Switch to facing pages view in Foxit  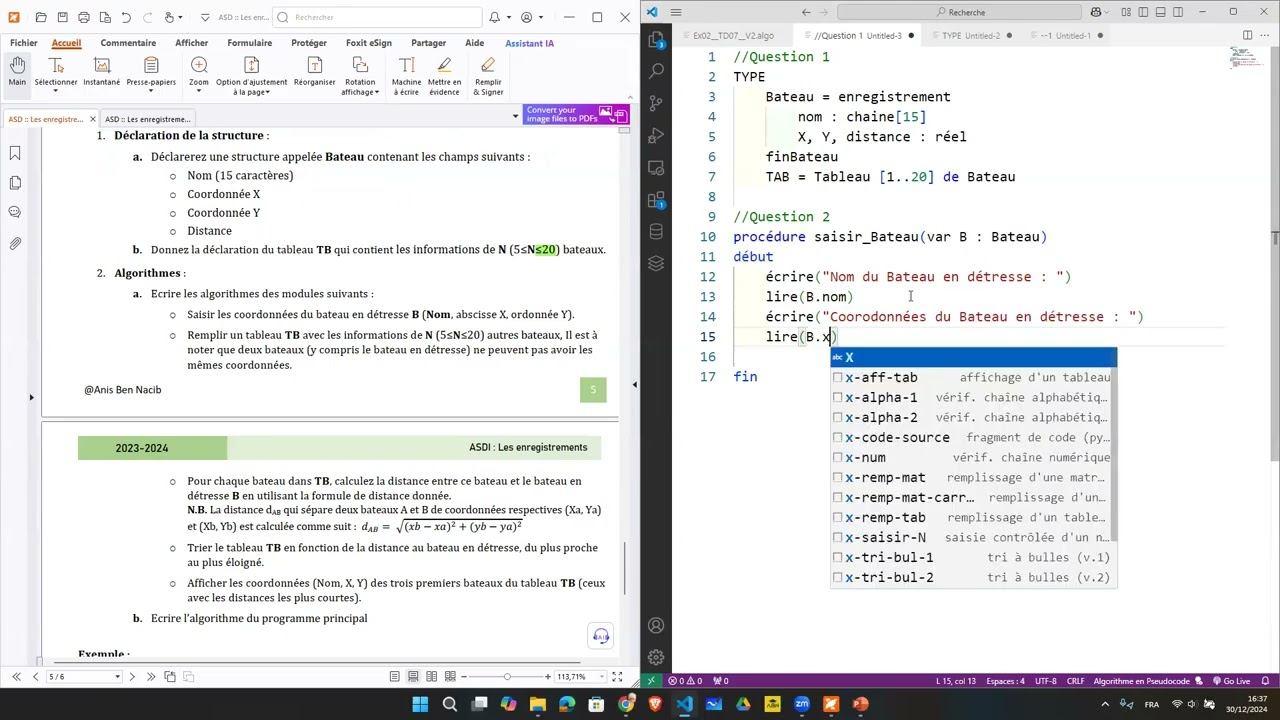coord(431,677)
